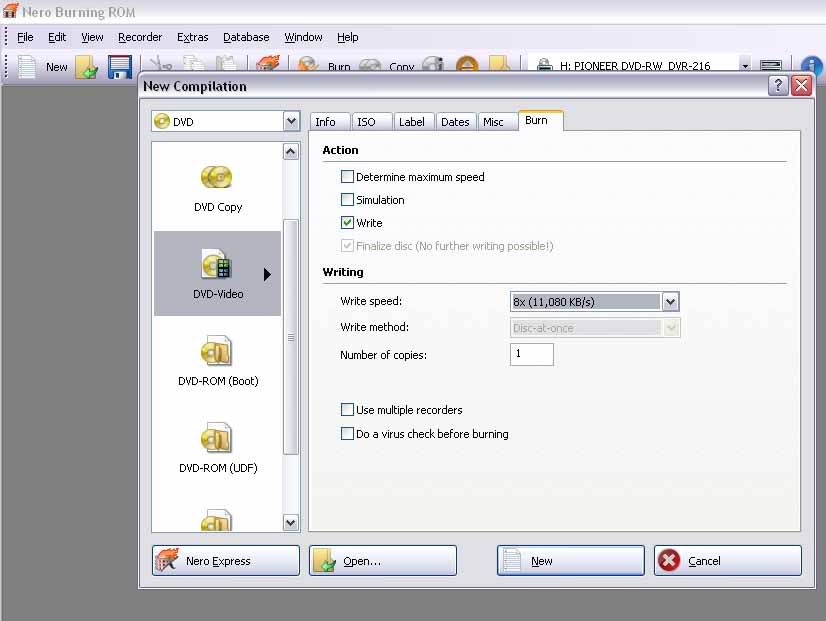Click the Number of copies field
This screenshot has width=826, height=621.
tap(532, 354)
